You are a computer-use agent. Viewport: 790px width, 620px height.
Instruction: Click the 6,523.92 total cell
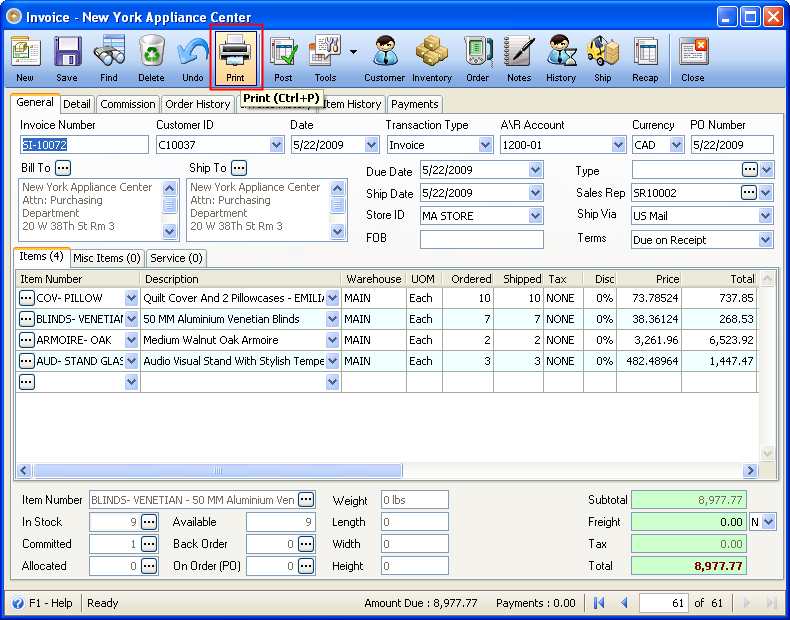(719, 340)
